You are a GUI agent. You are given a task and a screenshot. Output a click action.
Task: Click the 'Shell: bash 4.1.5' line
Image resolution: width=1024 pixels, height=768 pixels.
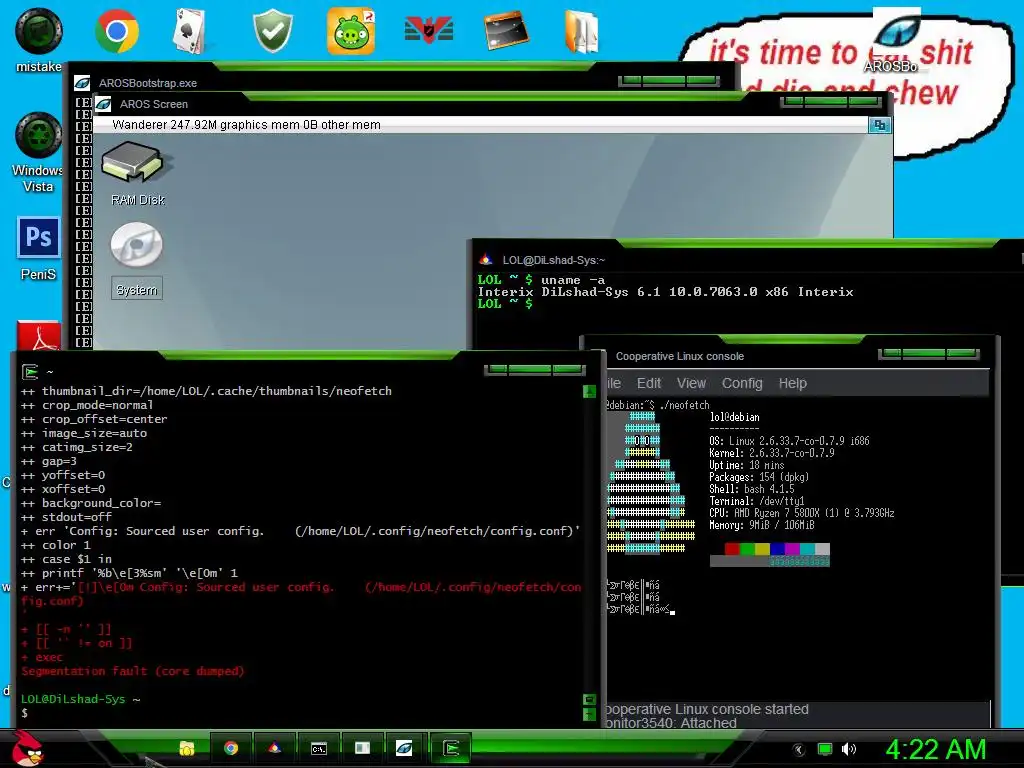click(x=752, y=489)
